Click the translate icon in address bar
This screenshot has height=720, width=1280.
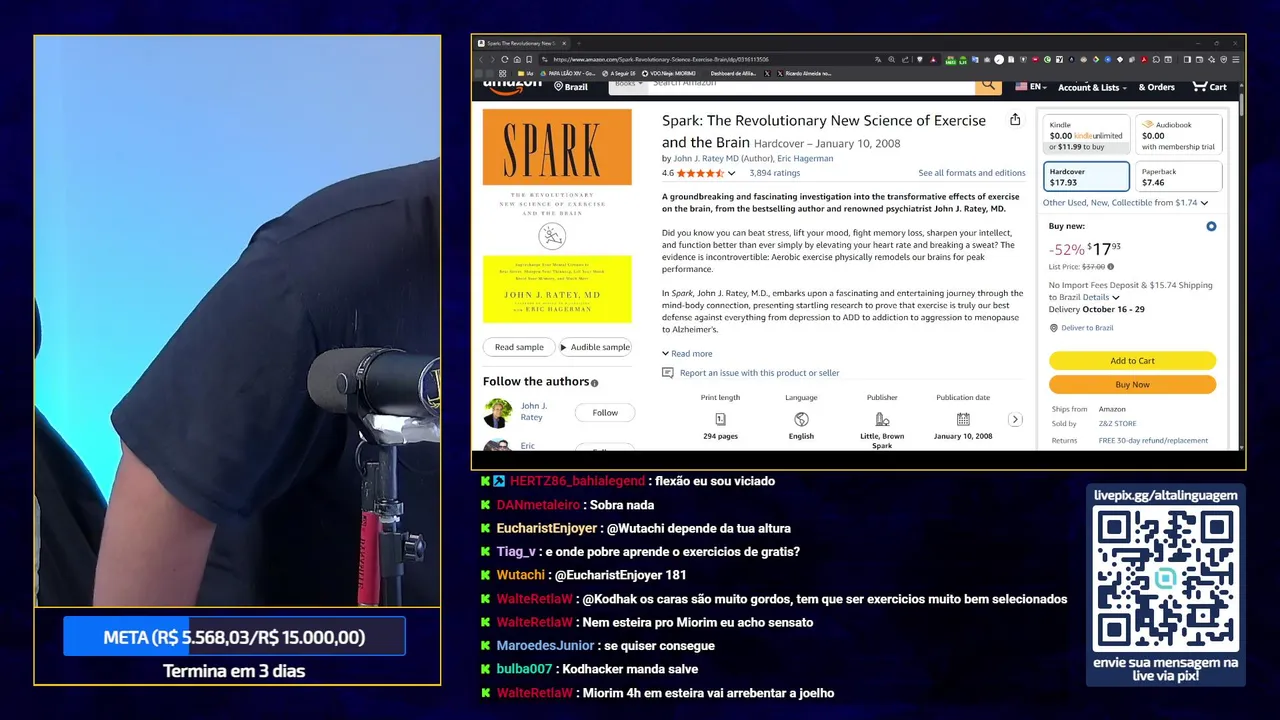[x=878, y=59]
